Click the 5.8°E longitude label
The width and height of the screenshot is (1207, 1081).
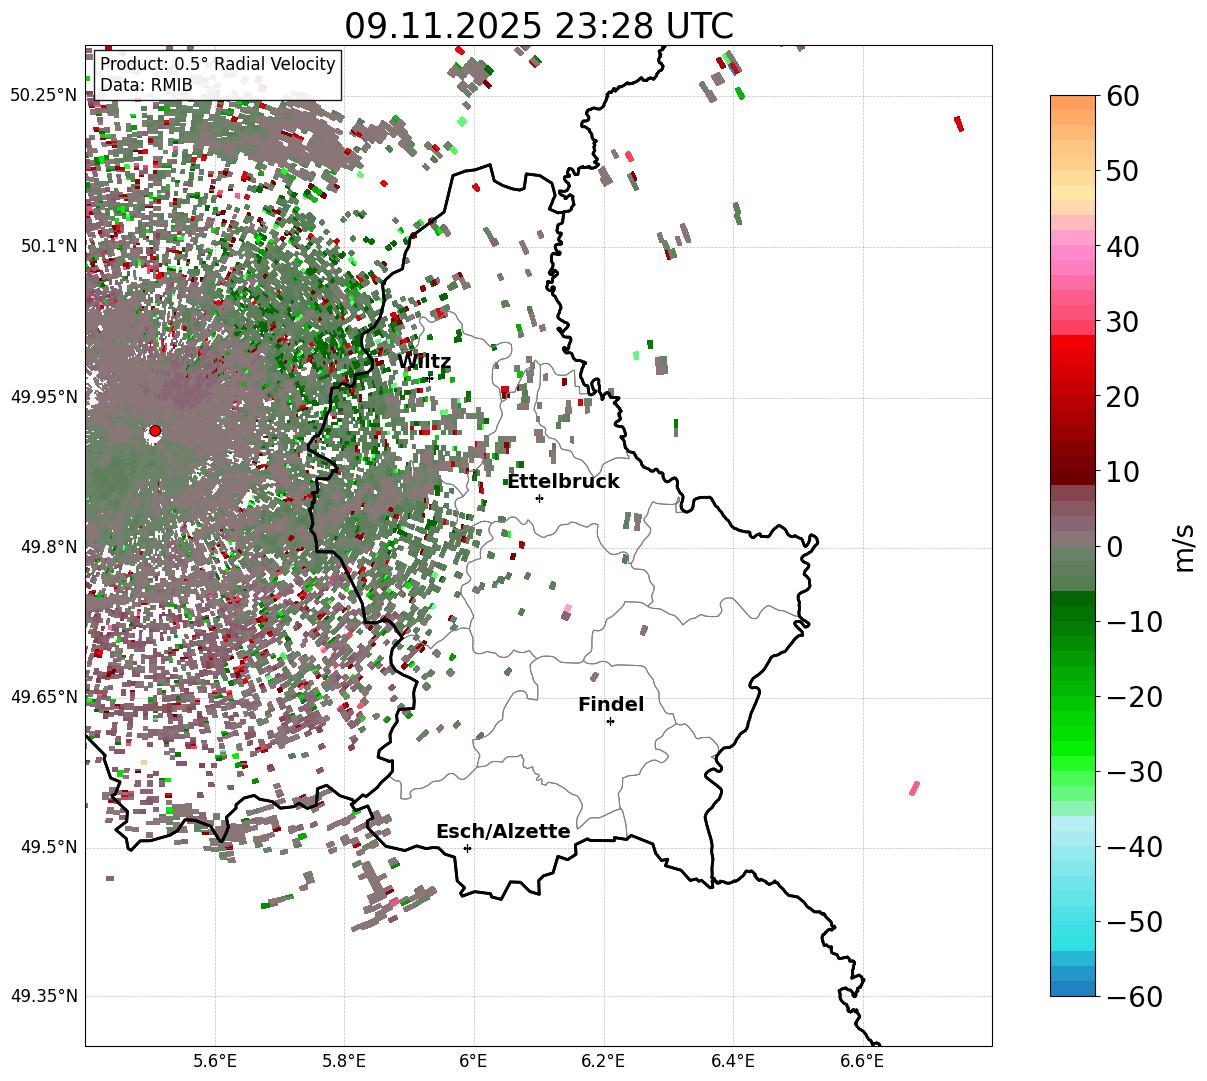click(344, 1061)
